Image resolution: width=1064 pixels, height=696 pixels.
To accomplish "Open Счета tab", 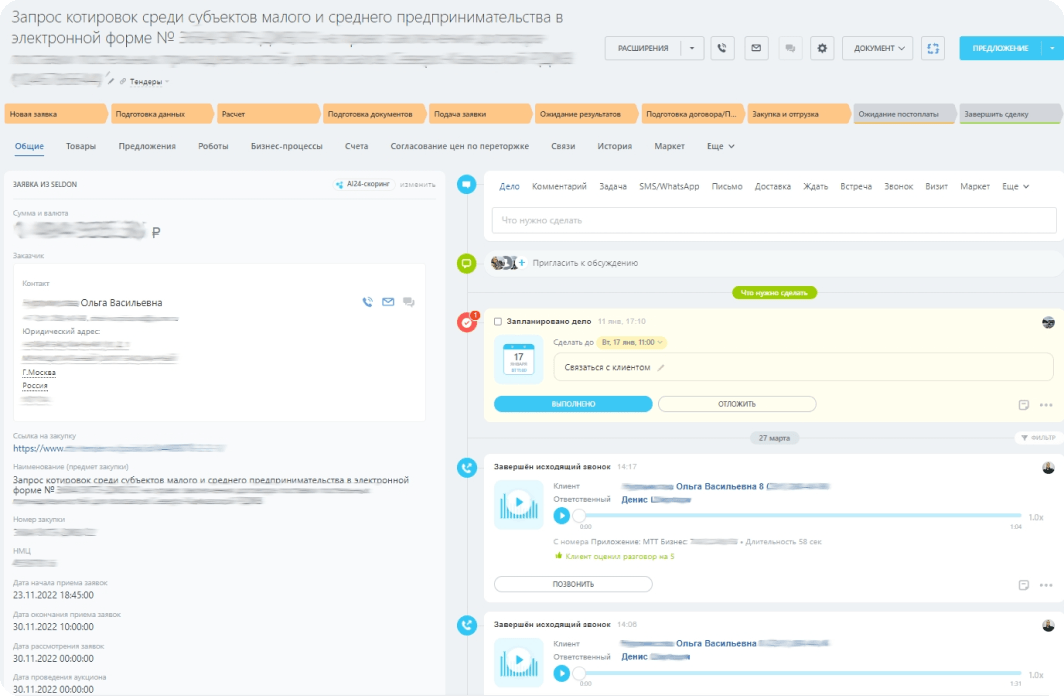I will (356, 146).
